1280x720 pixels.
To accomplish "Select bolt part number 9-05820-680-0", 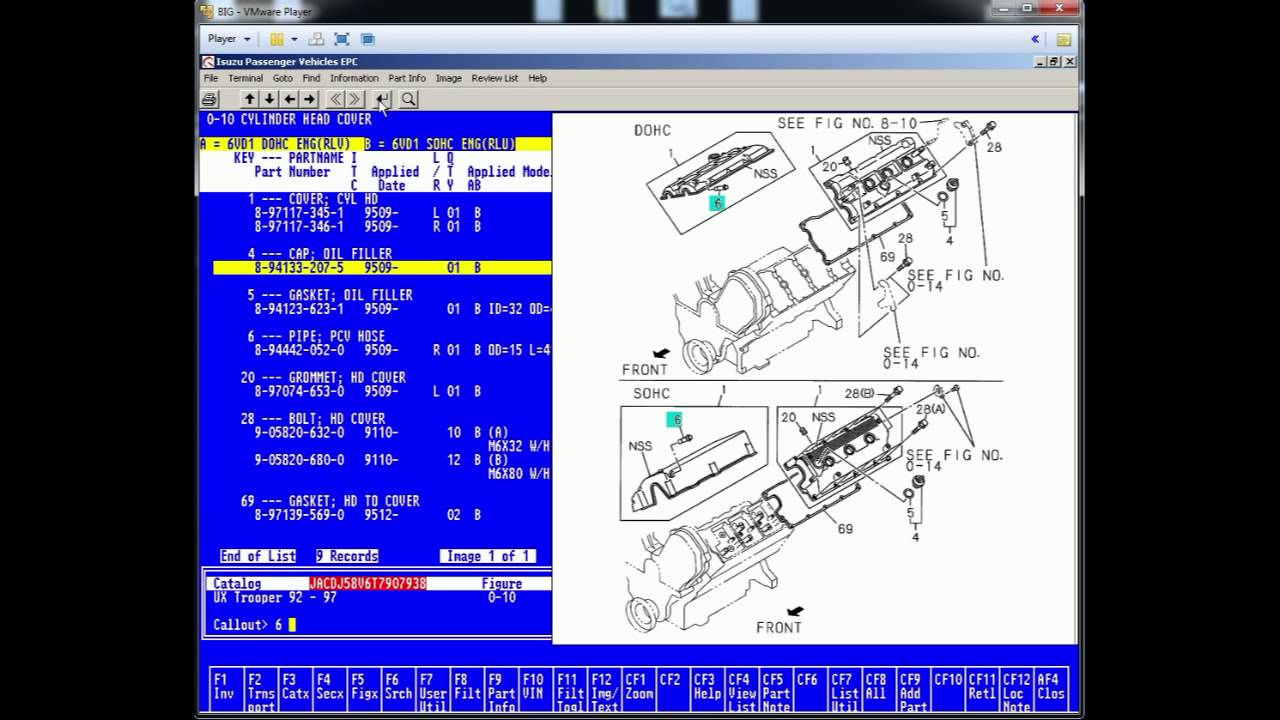I will (x=299, y=460).
